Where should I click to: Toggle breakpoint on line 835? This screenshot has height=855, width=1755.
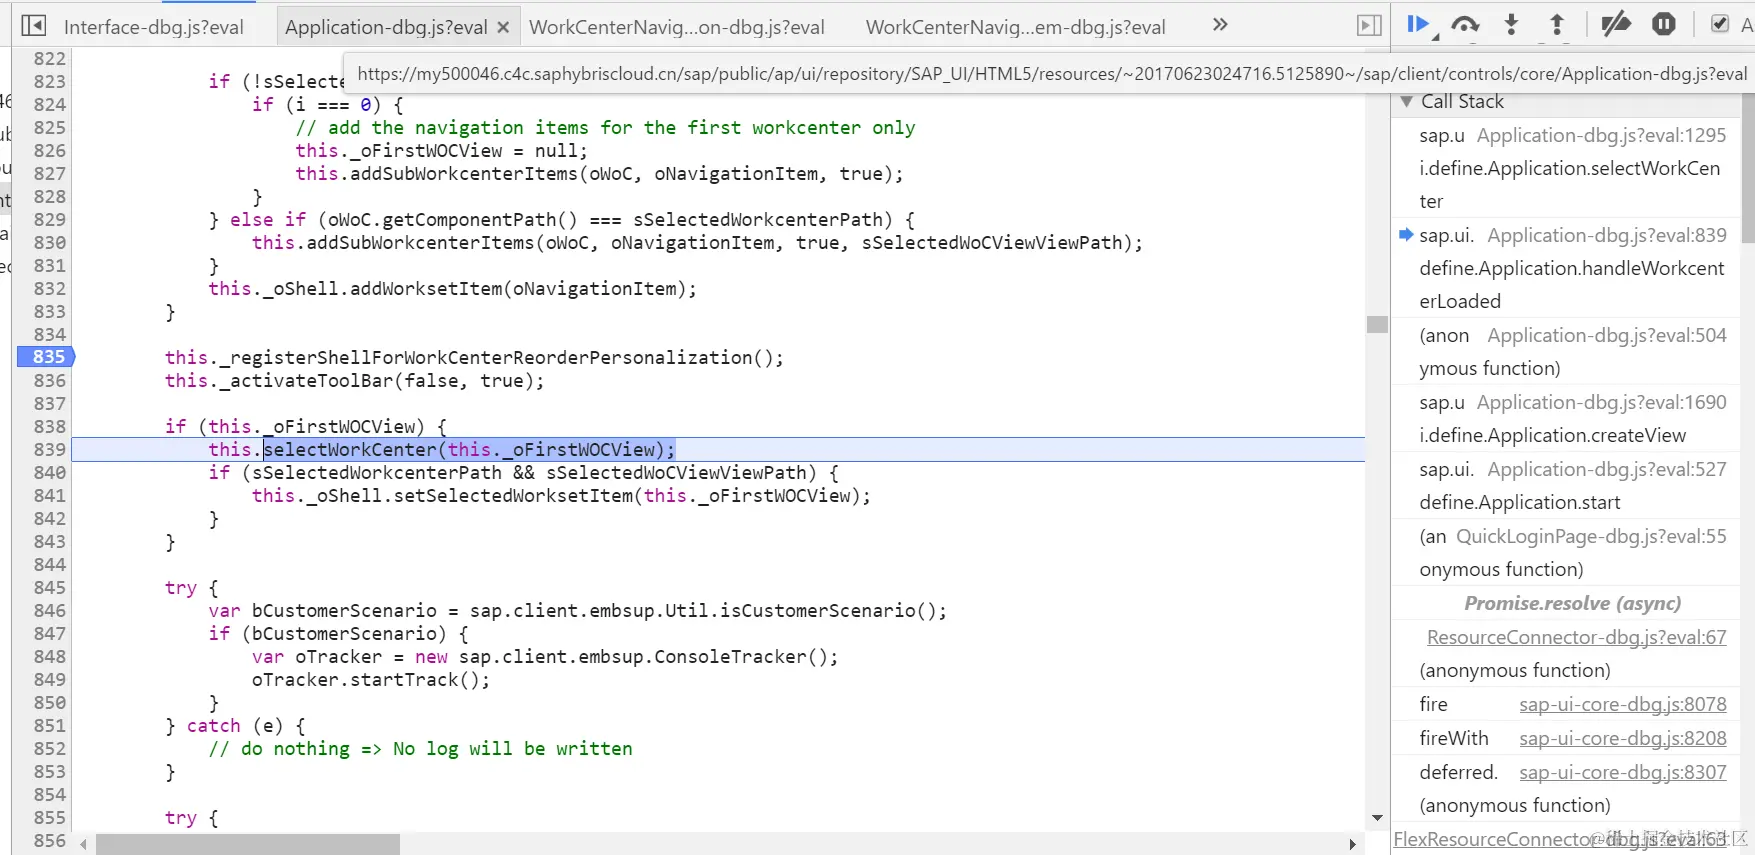pyautogui.click(x=47, y=357)
